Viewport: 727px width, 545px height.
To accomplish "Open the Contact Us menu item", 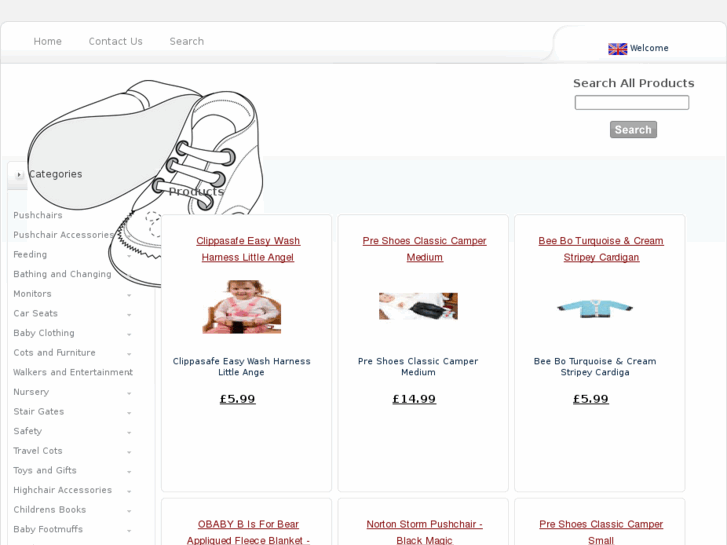I will pos(115,41).
